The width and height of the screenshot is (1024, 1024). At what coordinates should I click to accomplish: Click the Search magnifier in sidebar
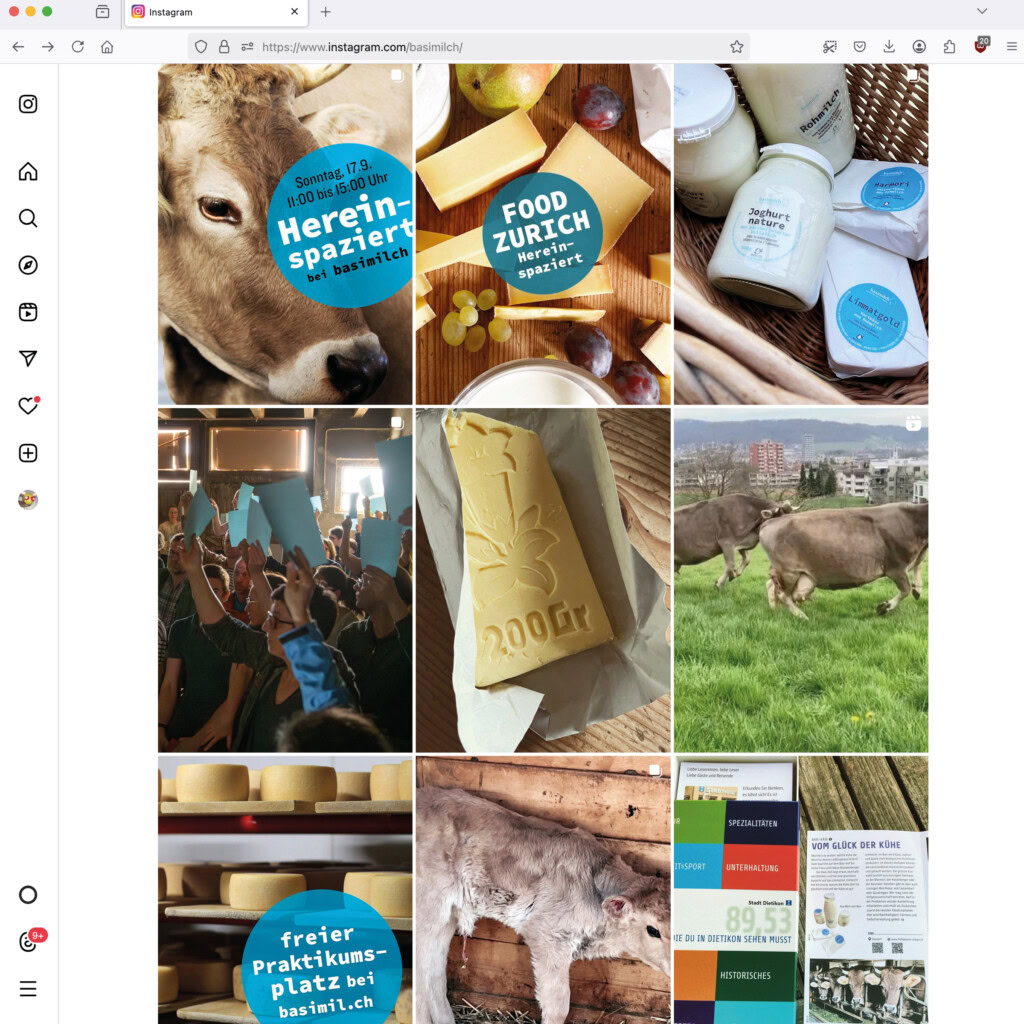click(x=28, y=218)
